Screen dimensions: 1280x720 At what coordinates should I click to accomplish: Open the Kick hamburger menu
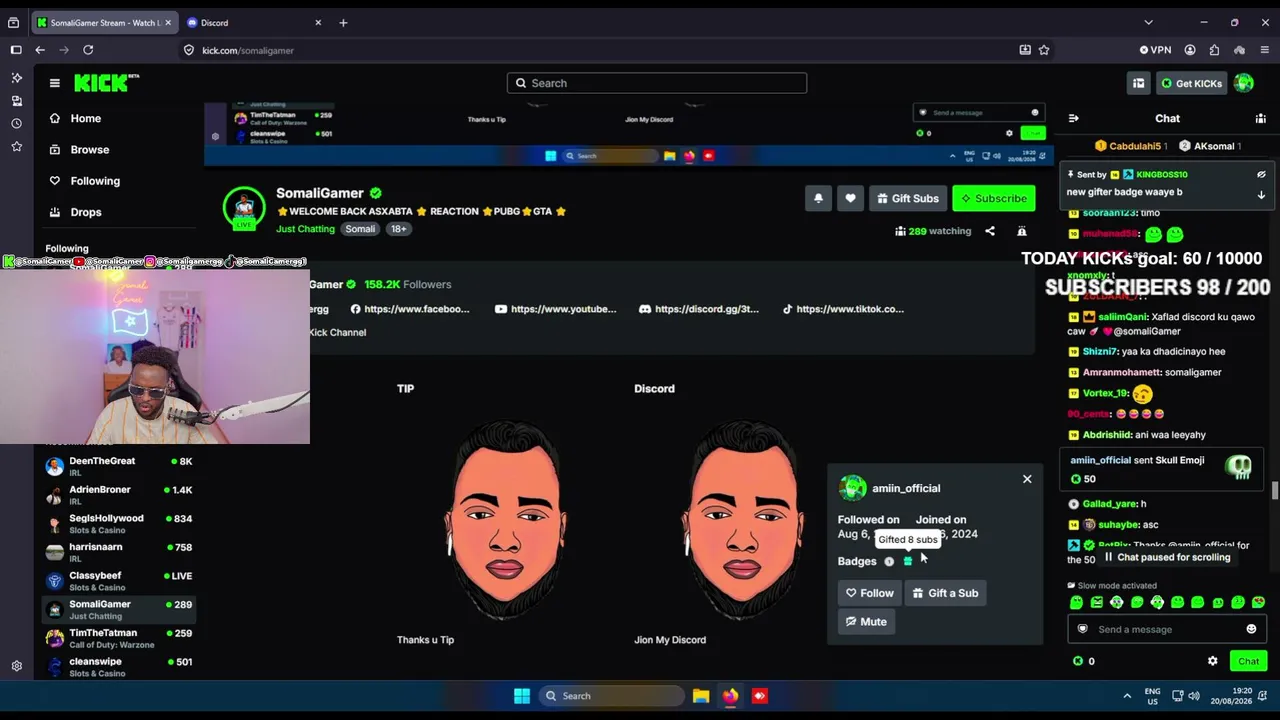coord(55,83)
